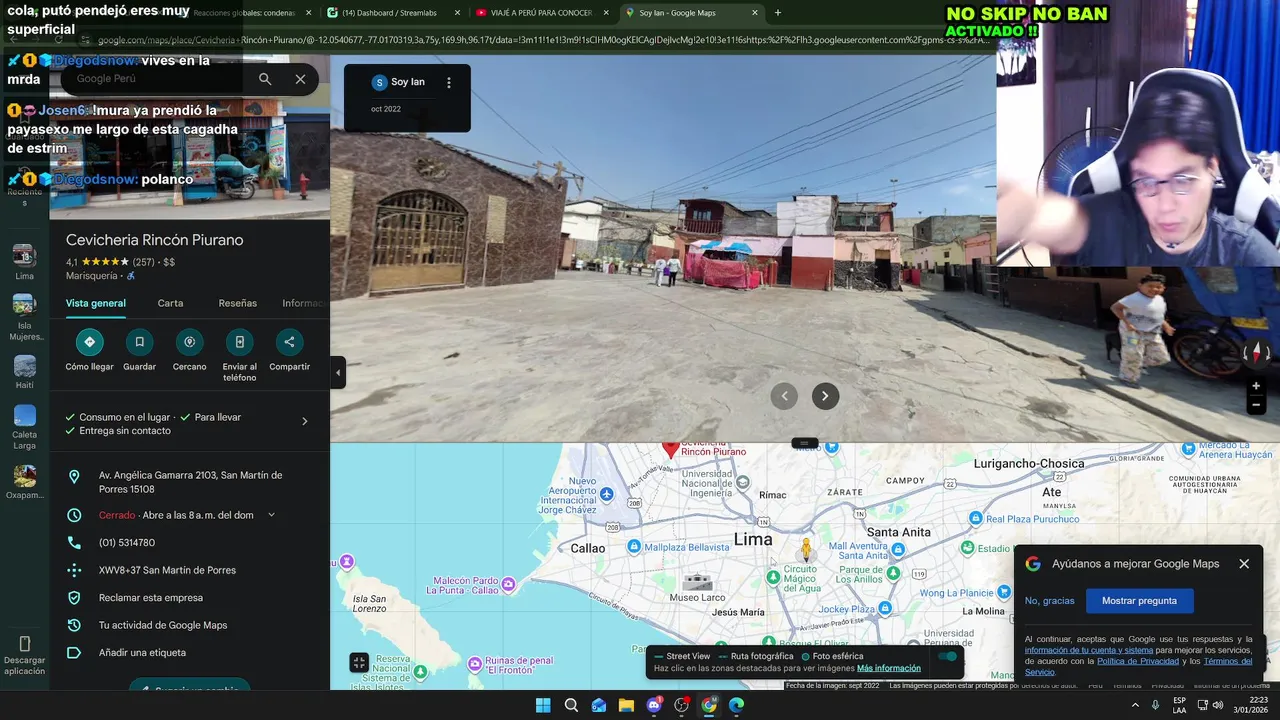The image size is (1280, 720).
Task: Toggle the Street View layer switch
Action: pos(947,657)
